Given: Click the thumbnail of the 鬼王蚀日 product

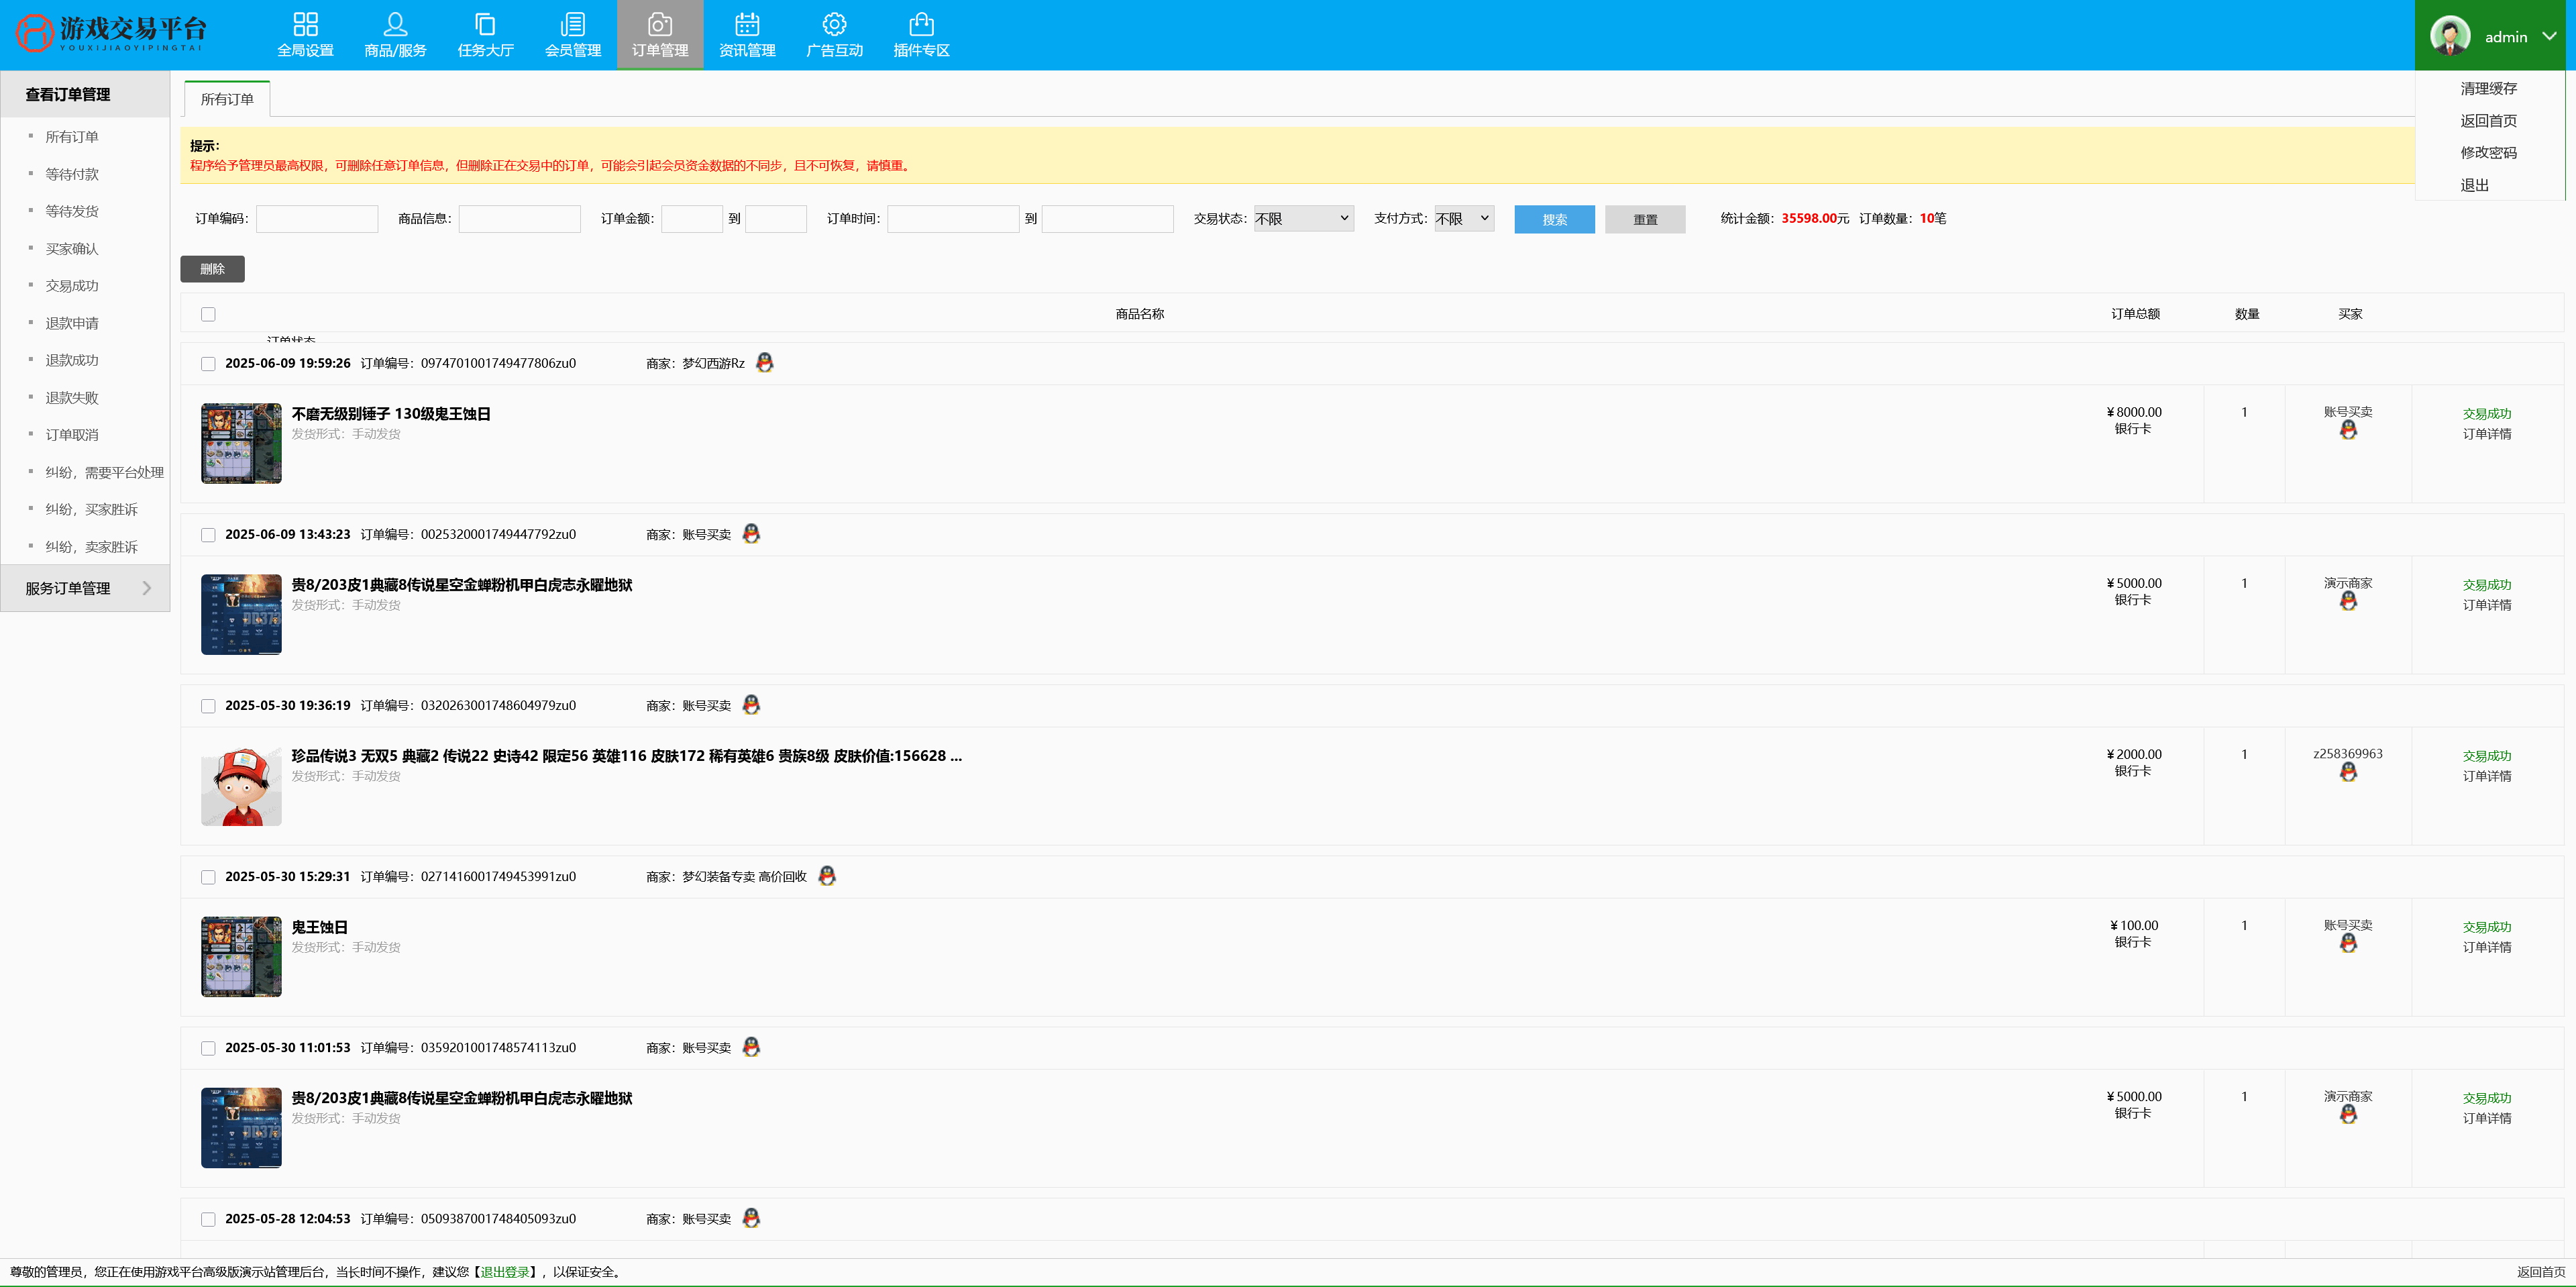Looking at the screenshot, I should [241, 956].
